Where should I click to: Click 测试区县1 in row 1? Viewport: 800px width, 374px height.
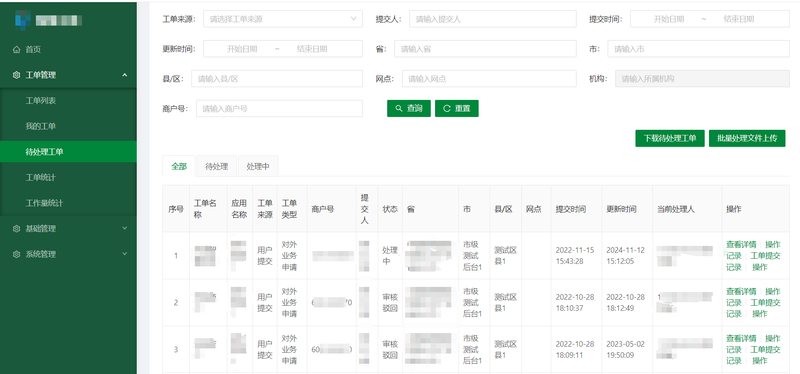[x=506, y=256]
